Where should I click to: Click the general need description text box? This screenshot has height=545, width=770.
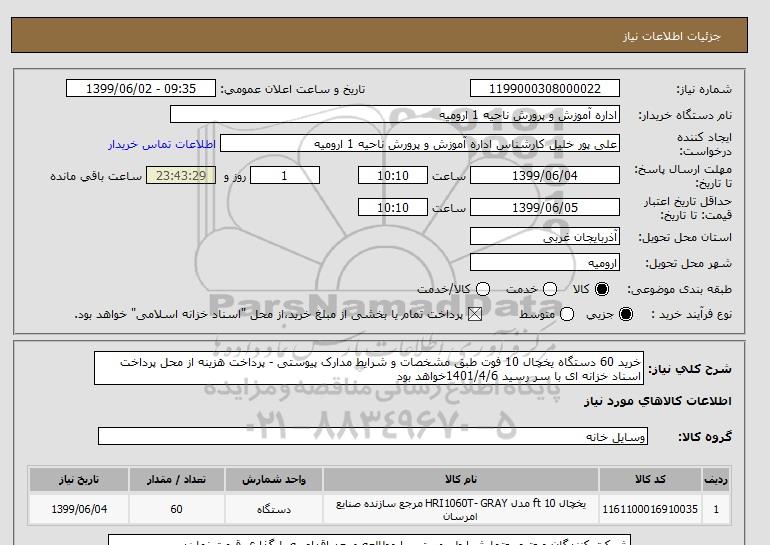pyautogui.click(x=369, y=368)
